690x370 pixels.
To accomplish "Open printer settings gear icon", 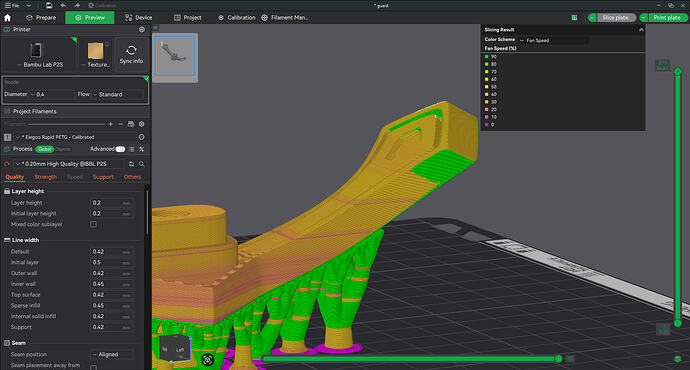I will coord(142,29).
